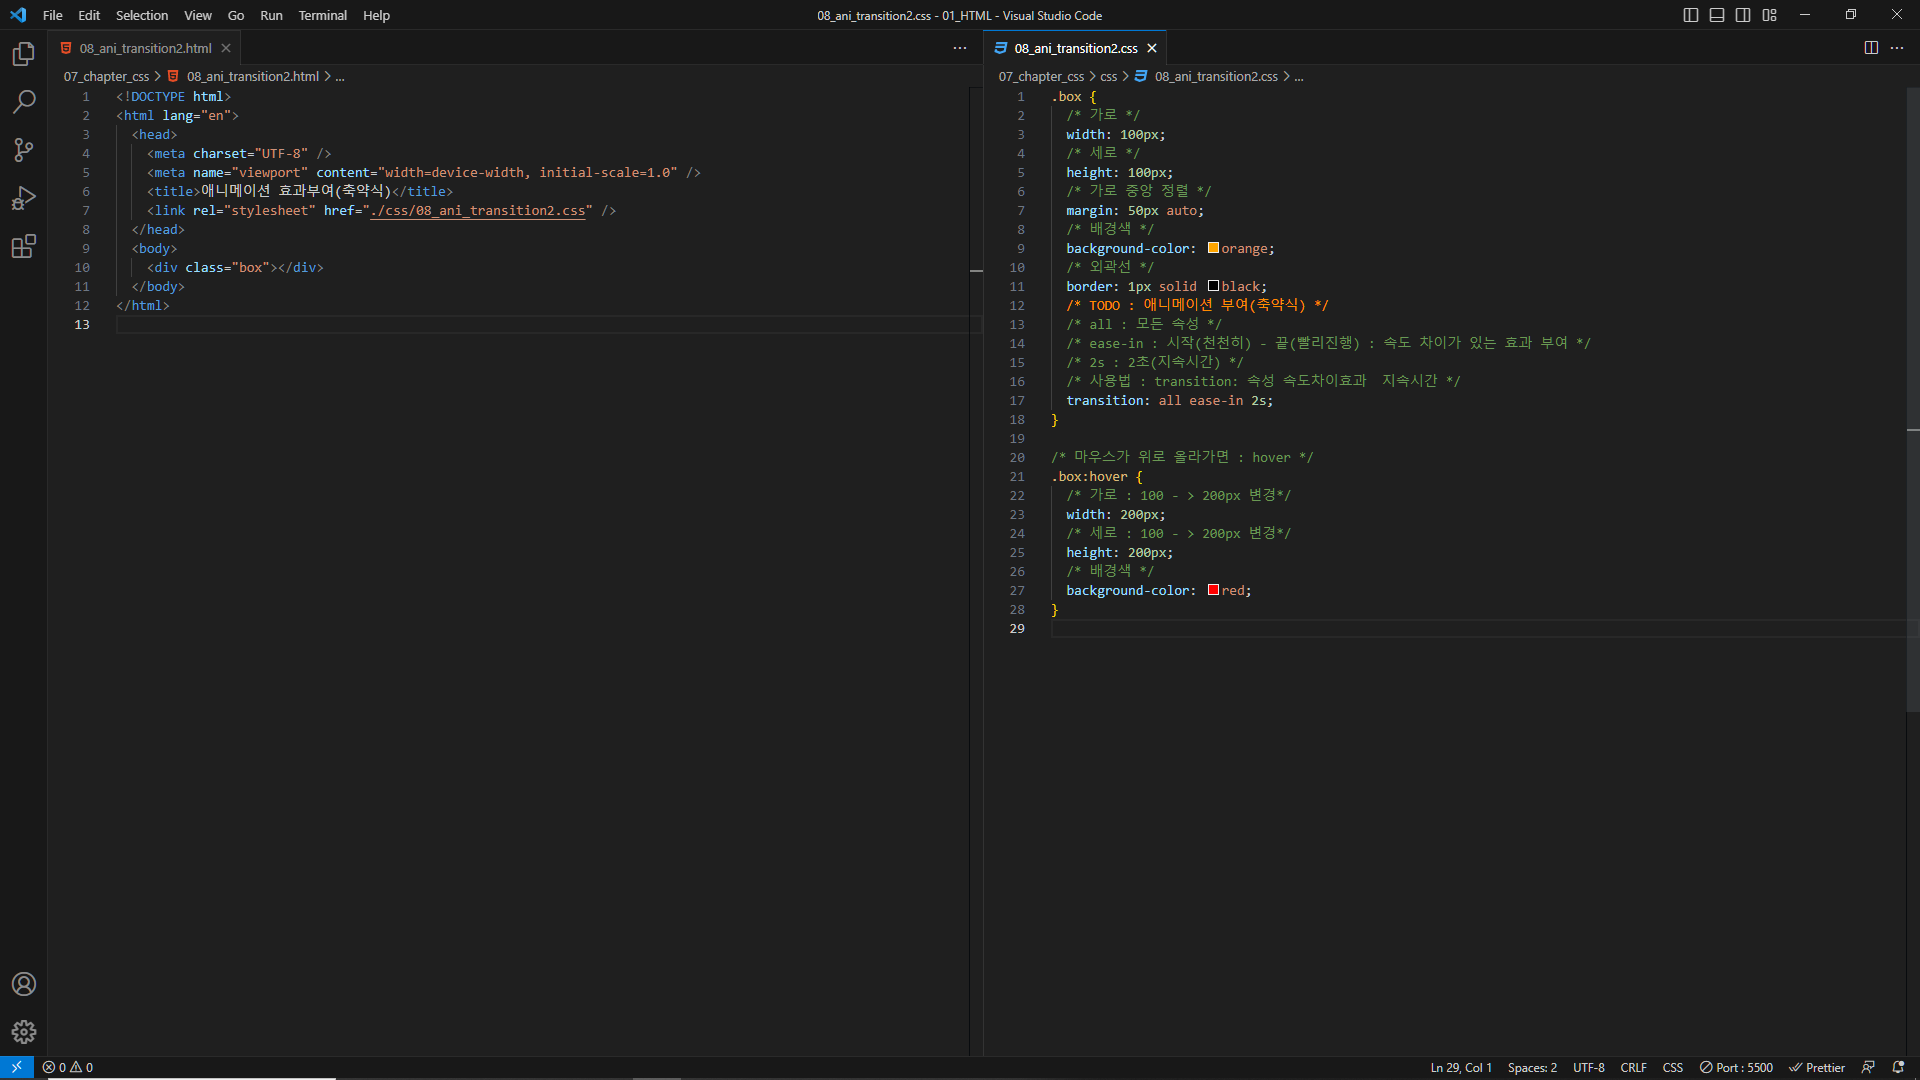Toggle primary side bar layout button
The image size is (1920, 1080).
[x=1691, y=15]
